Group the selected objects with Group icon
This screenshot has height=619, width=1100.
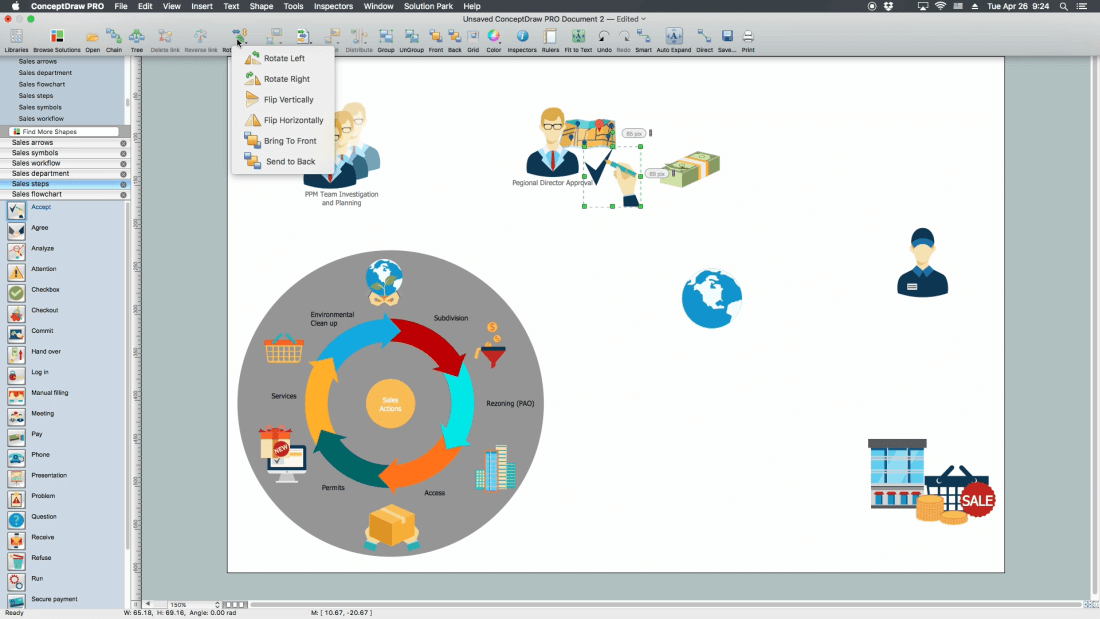386,40
